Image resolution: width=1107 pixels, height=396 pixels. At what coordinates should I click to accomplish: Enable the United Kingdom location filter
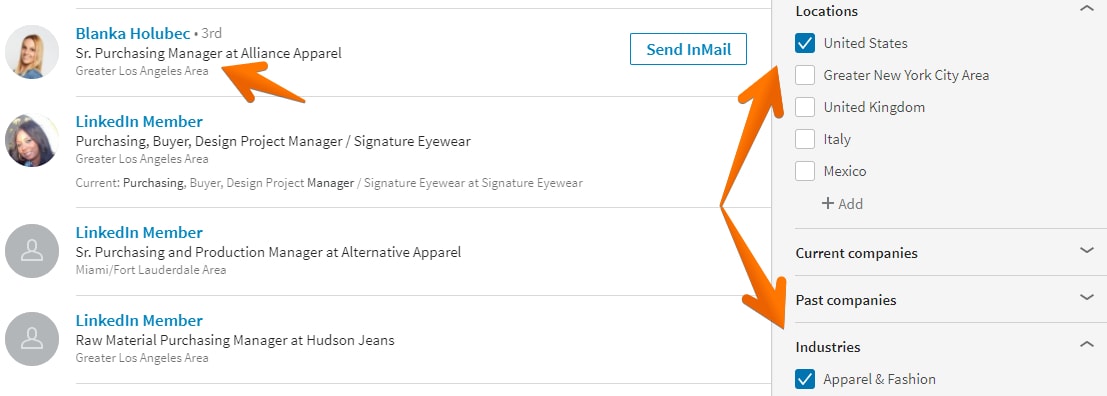tap(805, 107)
